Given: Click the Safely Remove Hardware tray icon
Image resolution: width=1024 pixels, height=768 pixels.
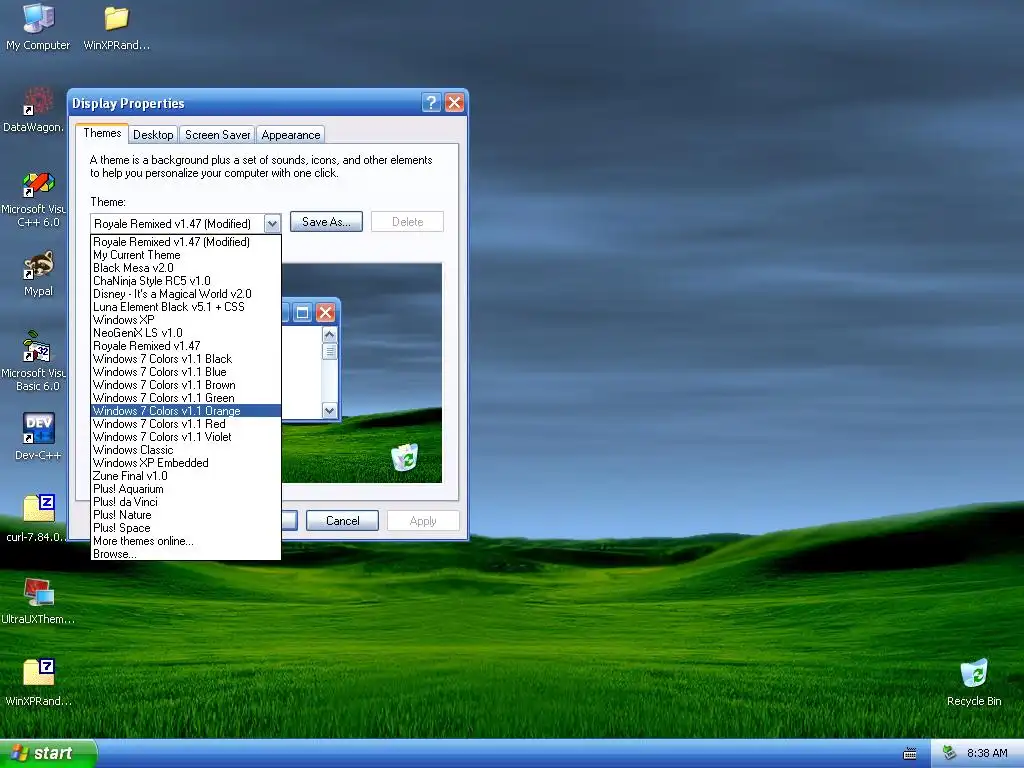Looking at the screenshot, I should click(950, 753).
